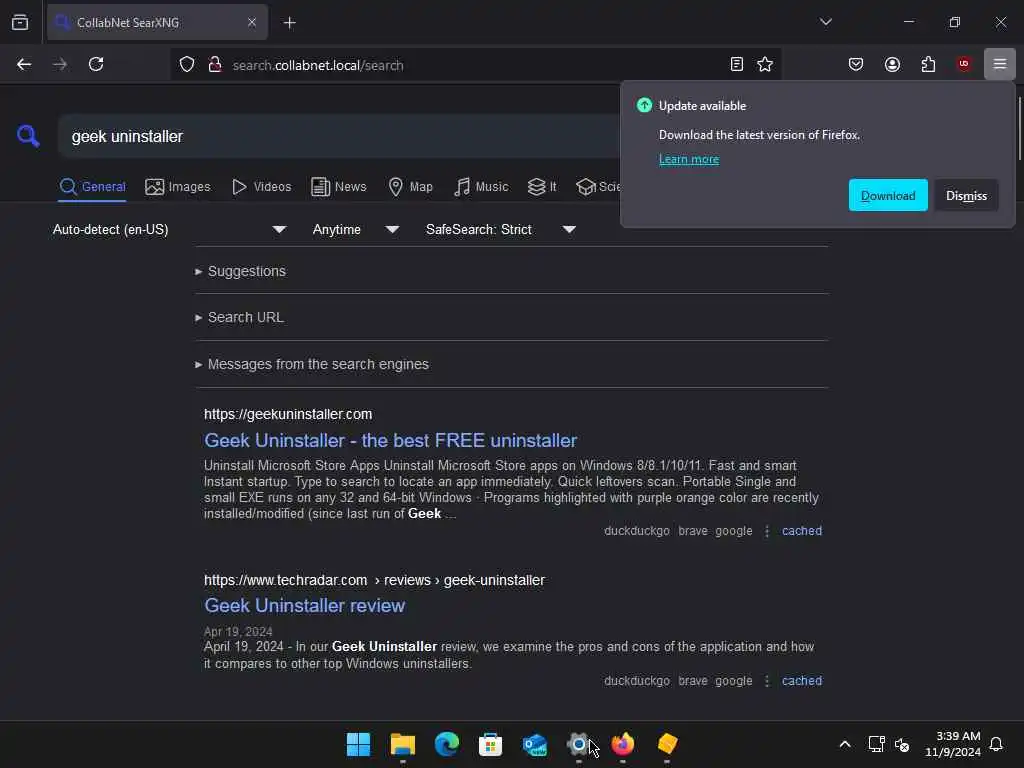
Task: Click the geek uninstaller search field
Action: (x=340, y=136)
